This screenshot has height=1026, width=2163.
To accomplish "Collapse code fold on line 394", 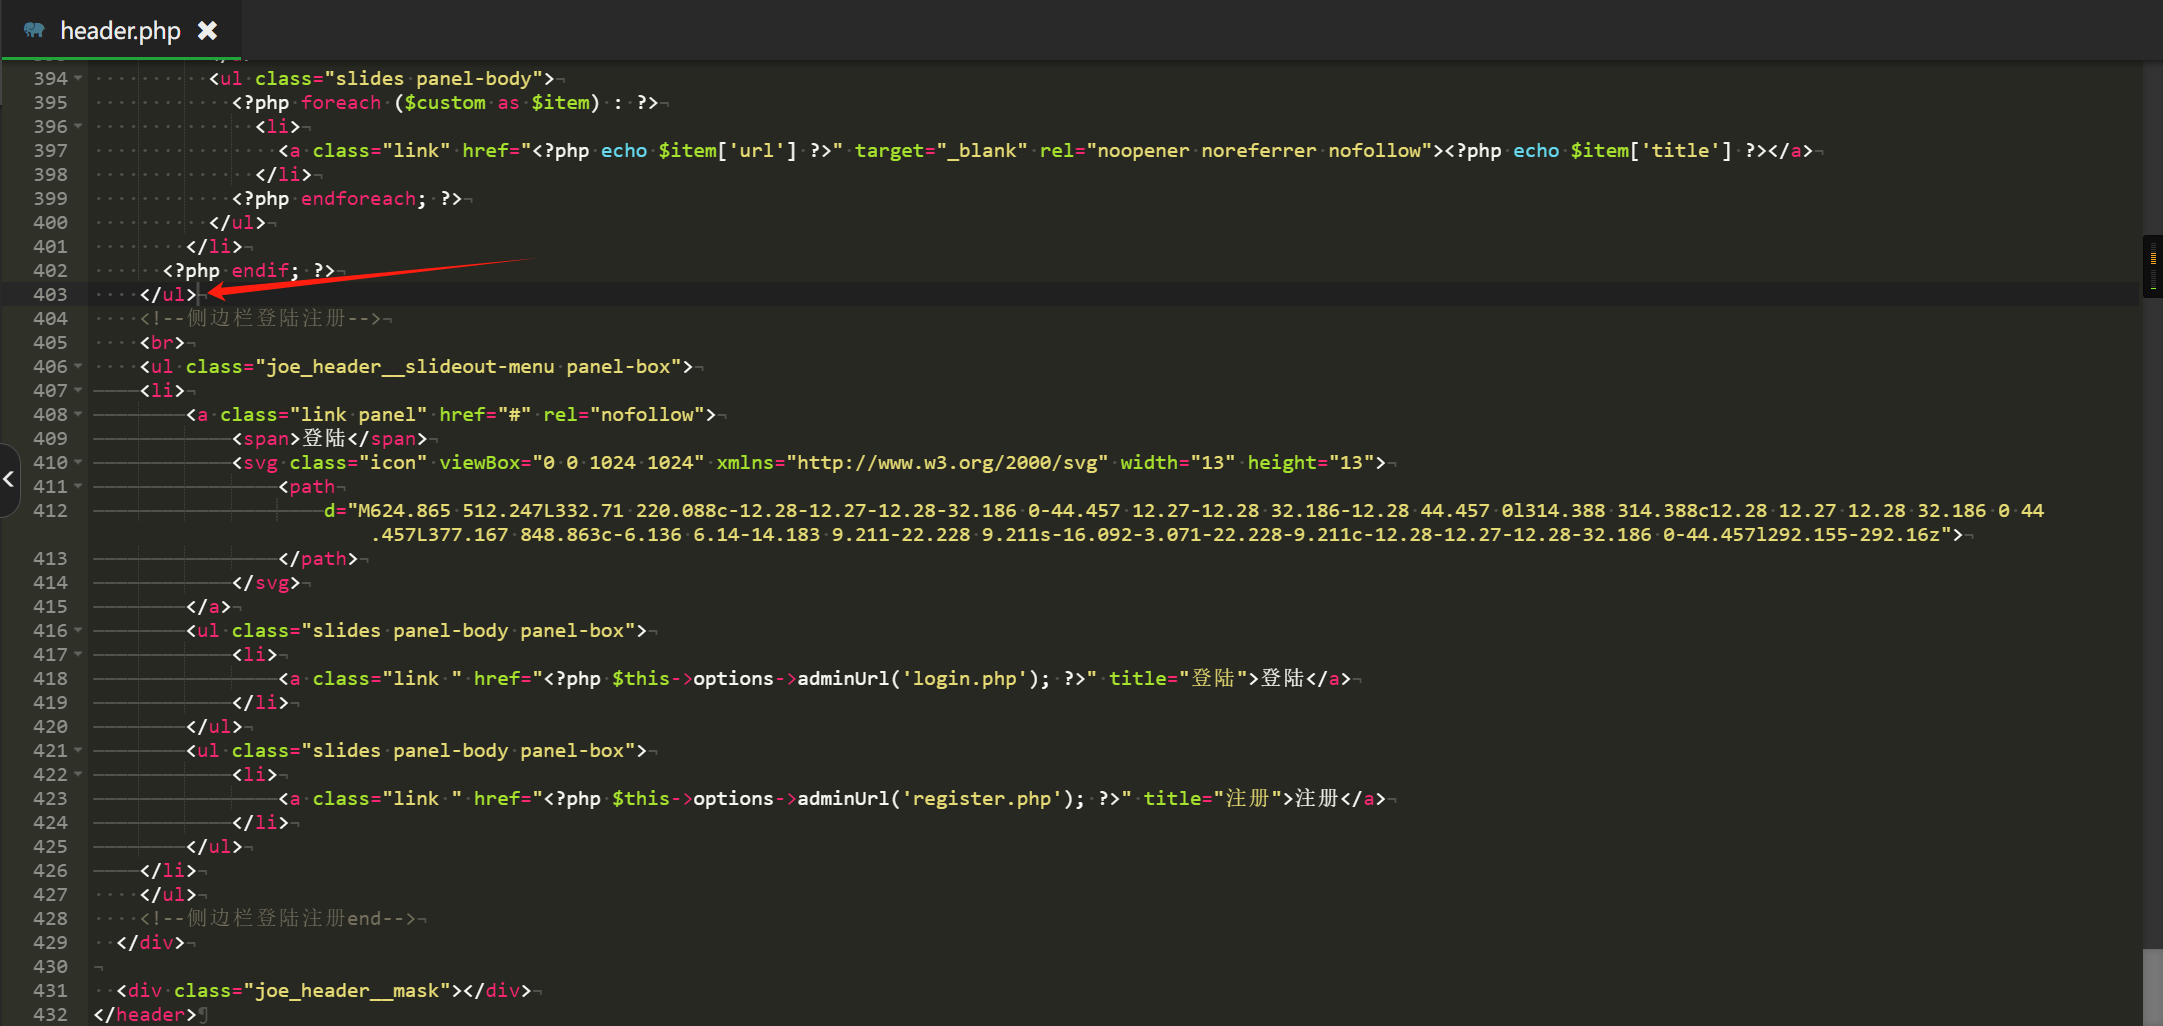I will pyautogui.click(x=78, y=78).
